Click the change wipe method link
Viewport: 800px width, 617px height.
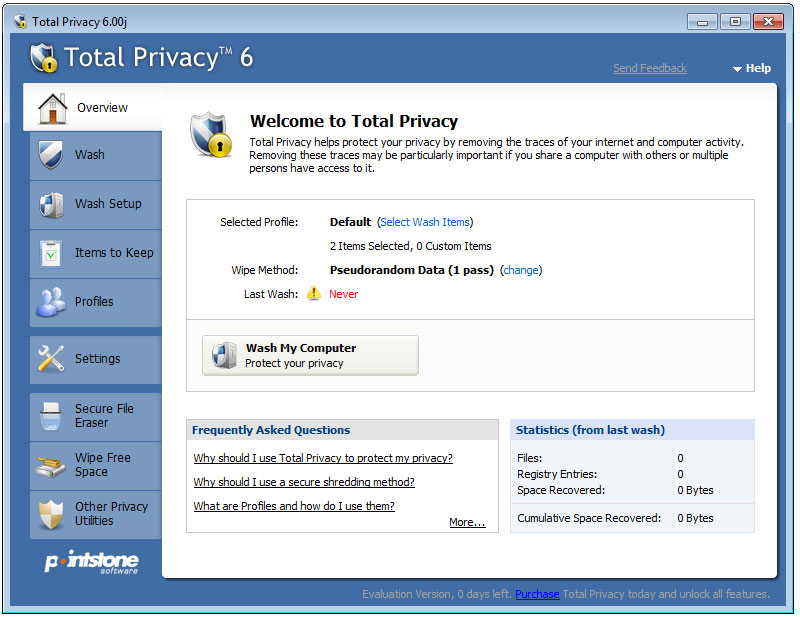[x=520, y=270]
